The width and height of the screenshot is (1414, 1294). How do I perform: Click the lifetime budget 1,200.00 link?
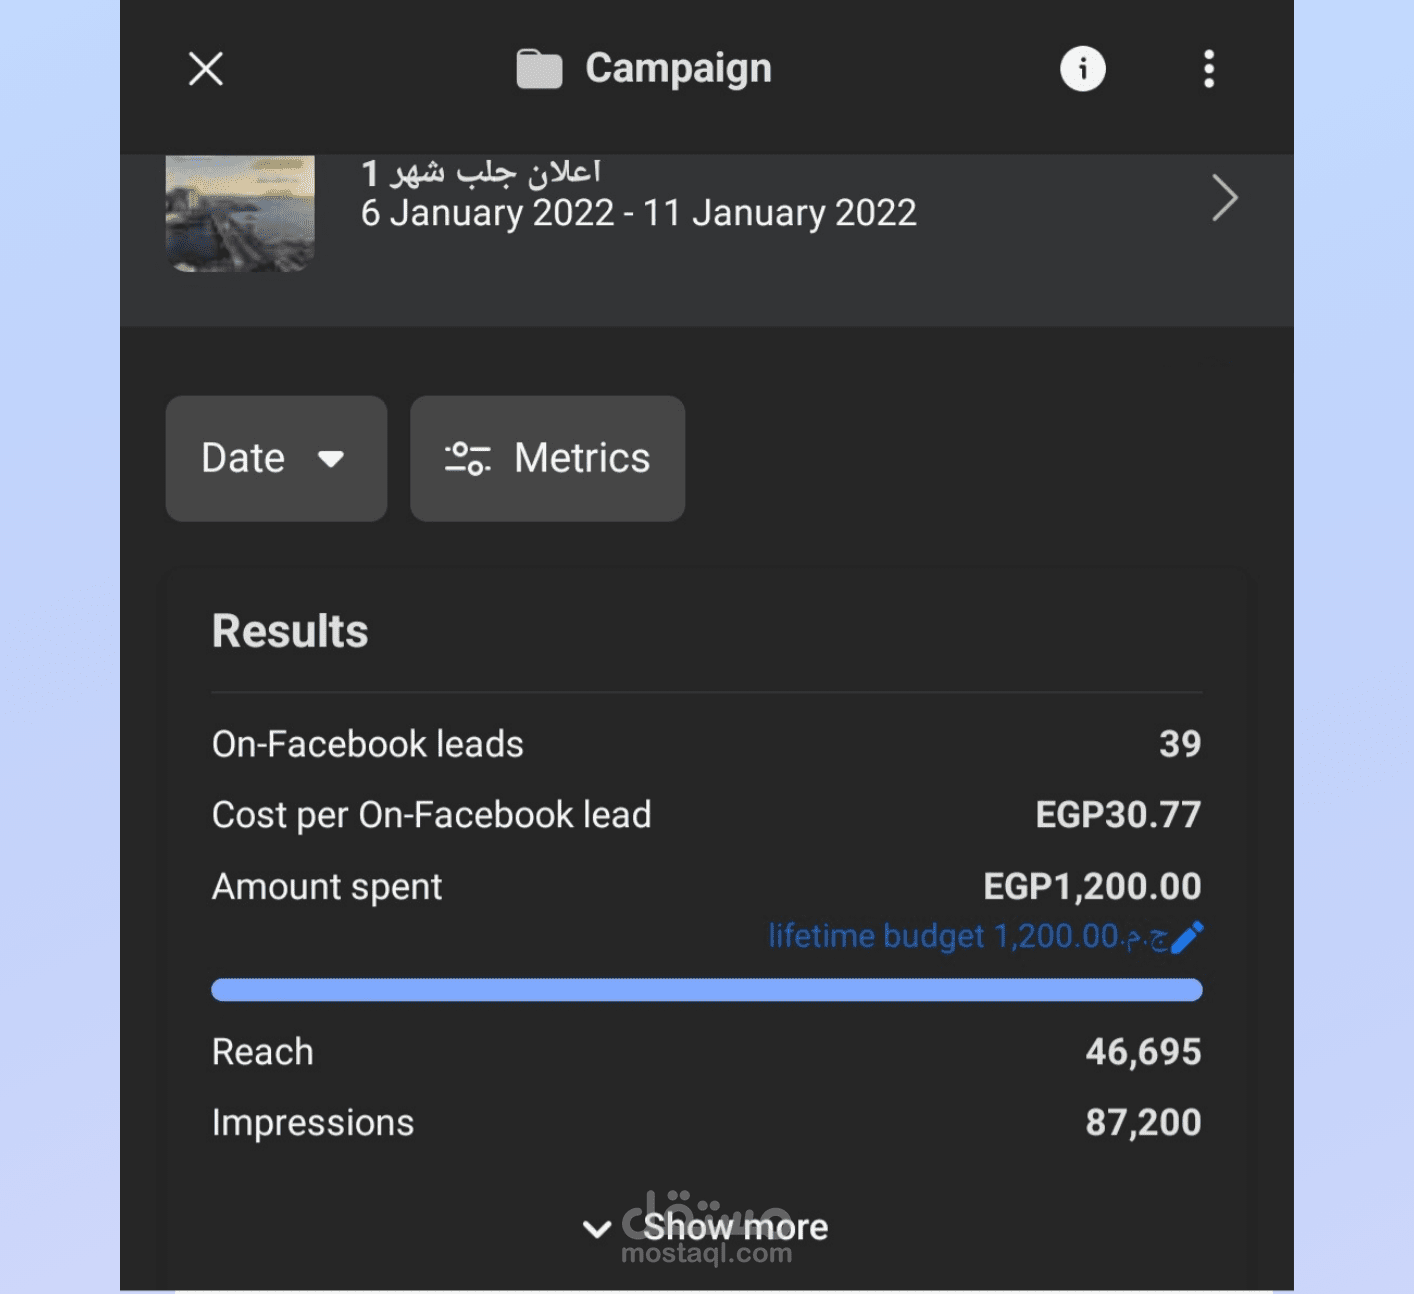(966, 937)
